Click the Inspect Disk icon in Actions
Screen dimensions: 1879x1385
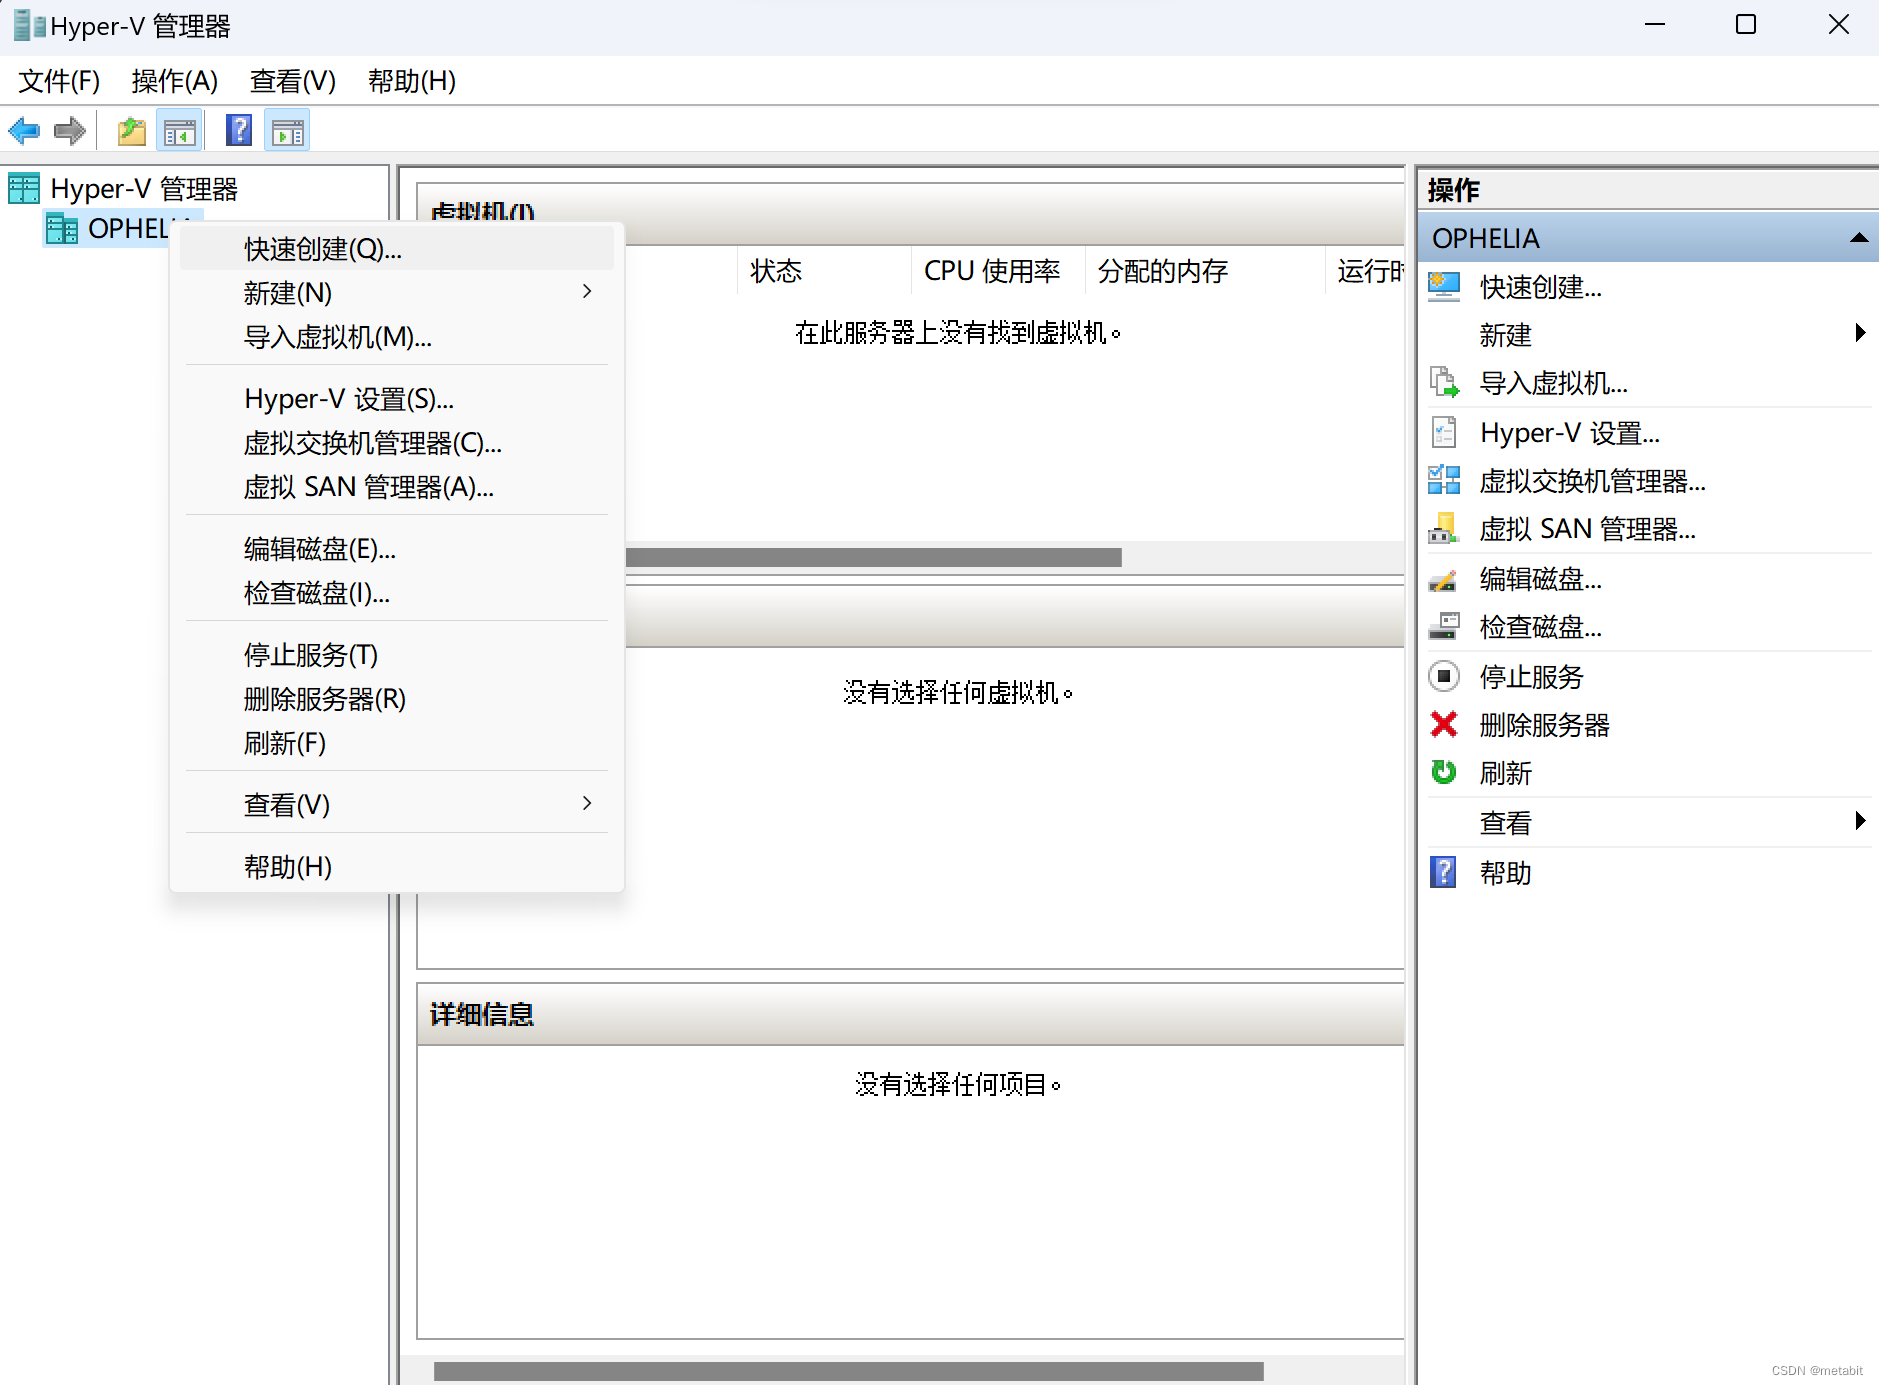(1444, 627)
